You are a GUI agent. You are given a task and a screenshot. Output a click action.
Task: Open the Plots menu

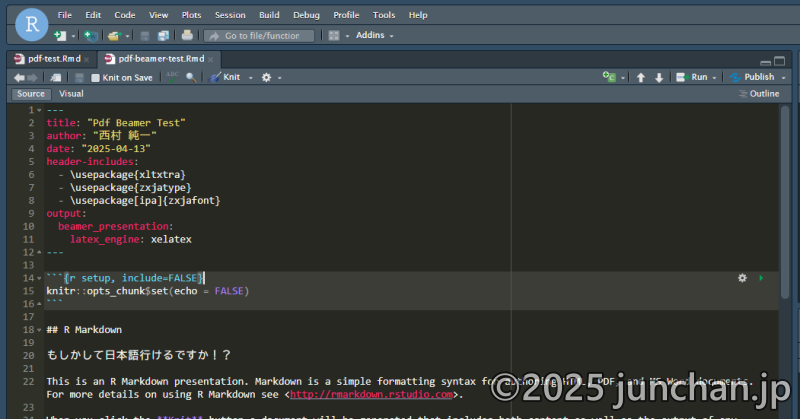coord(191,15)
